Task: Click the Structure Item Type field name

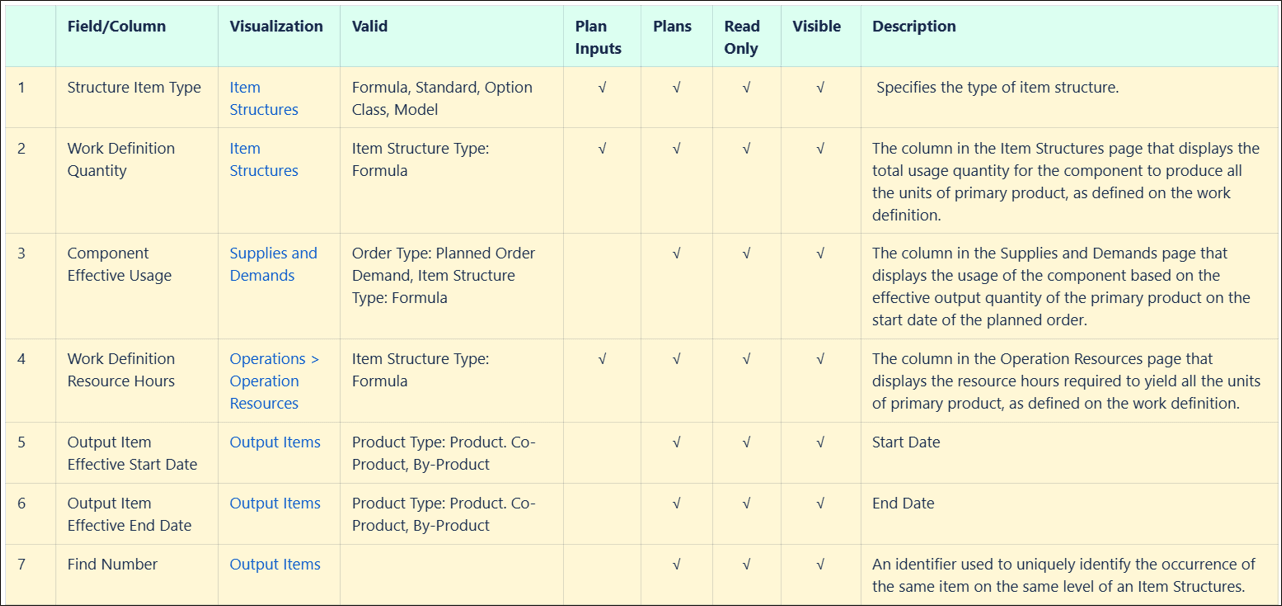Action: coord(134,87)
